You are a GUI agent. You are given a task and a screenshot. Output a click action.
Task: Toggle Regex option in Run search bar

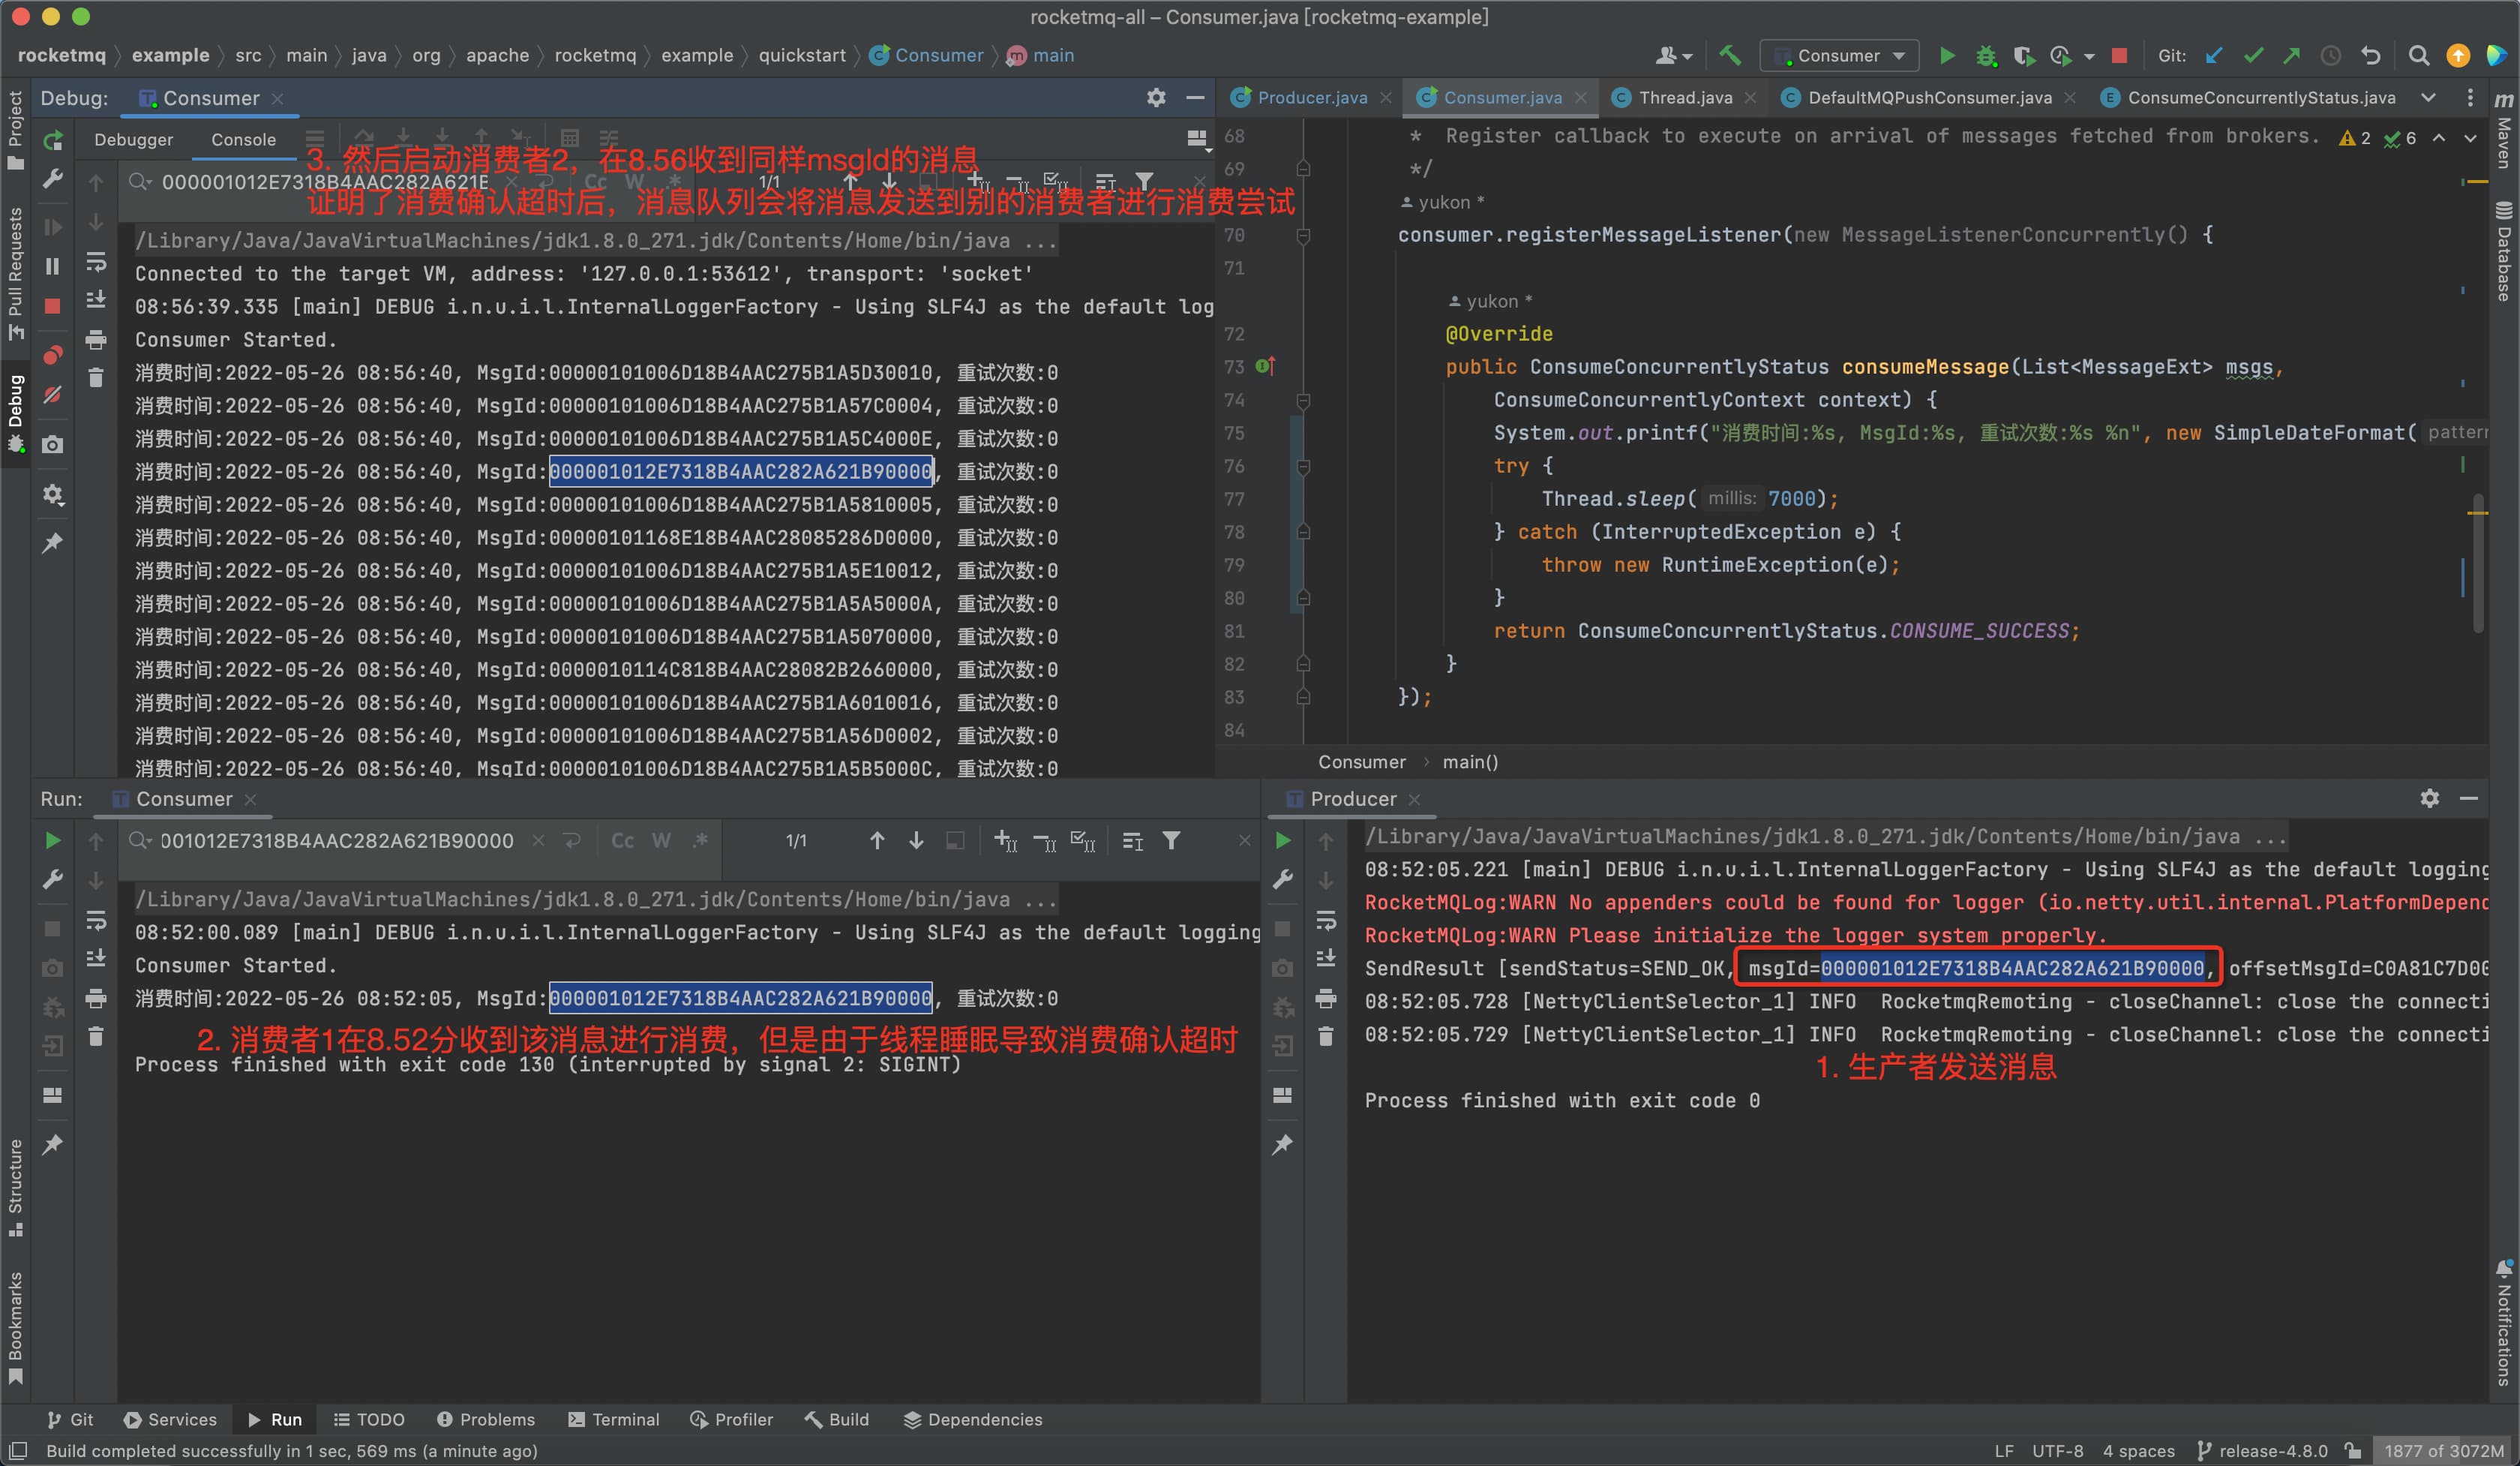700,841
